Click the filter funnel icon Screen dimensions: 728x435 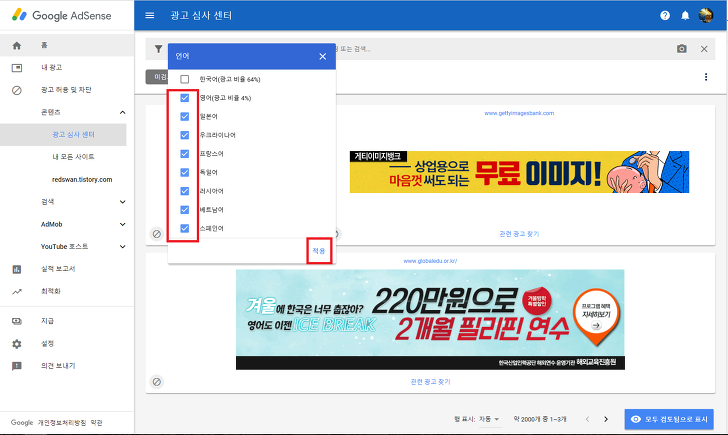(158, 49)
